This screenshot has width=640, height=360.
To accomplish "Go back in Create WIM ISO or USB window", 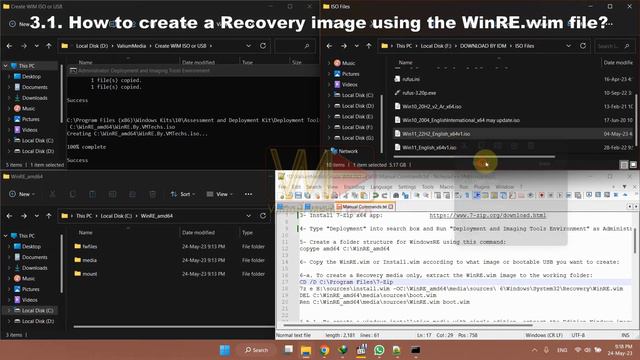I will [9, 46].
